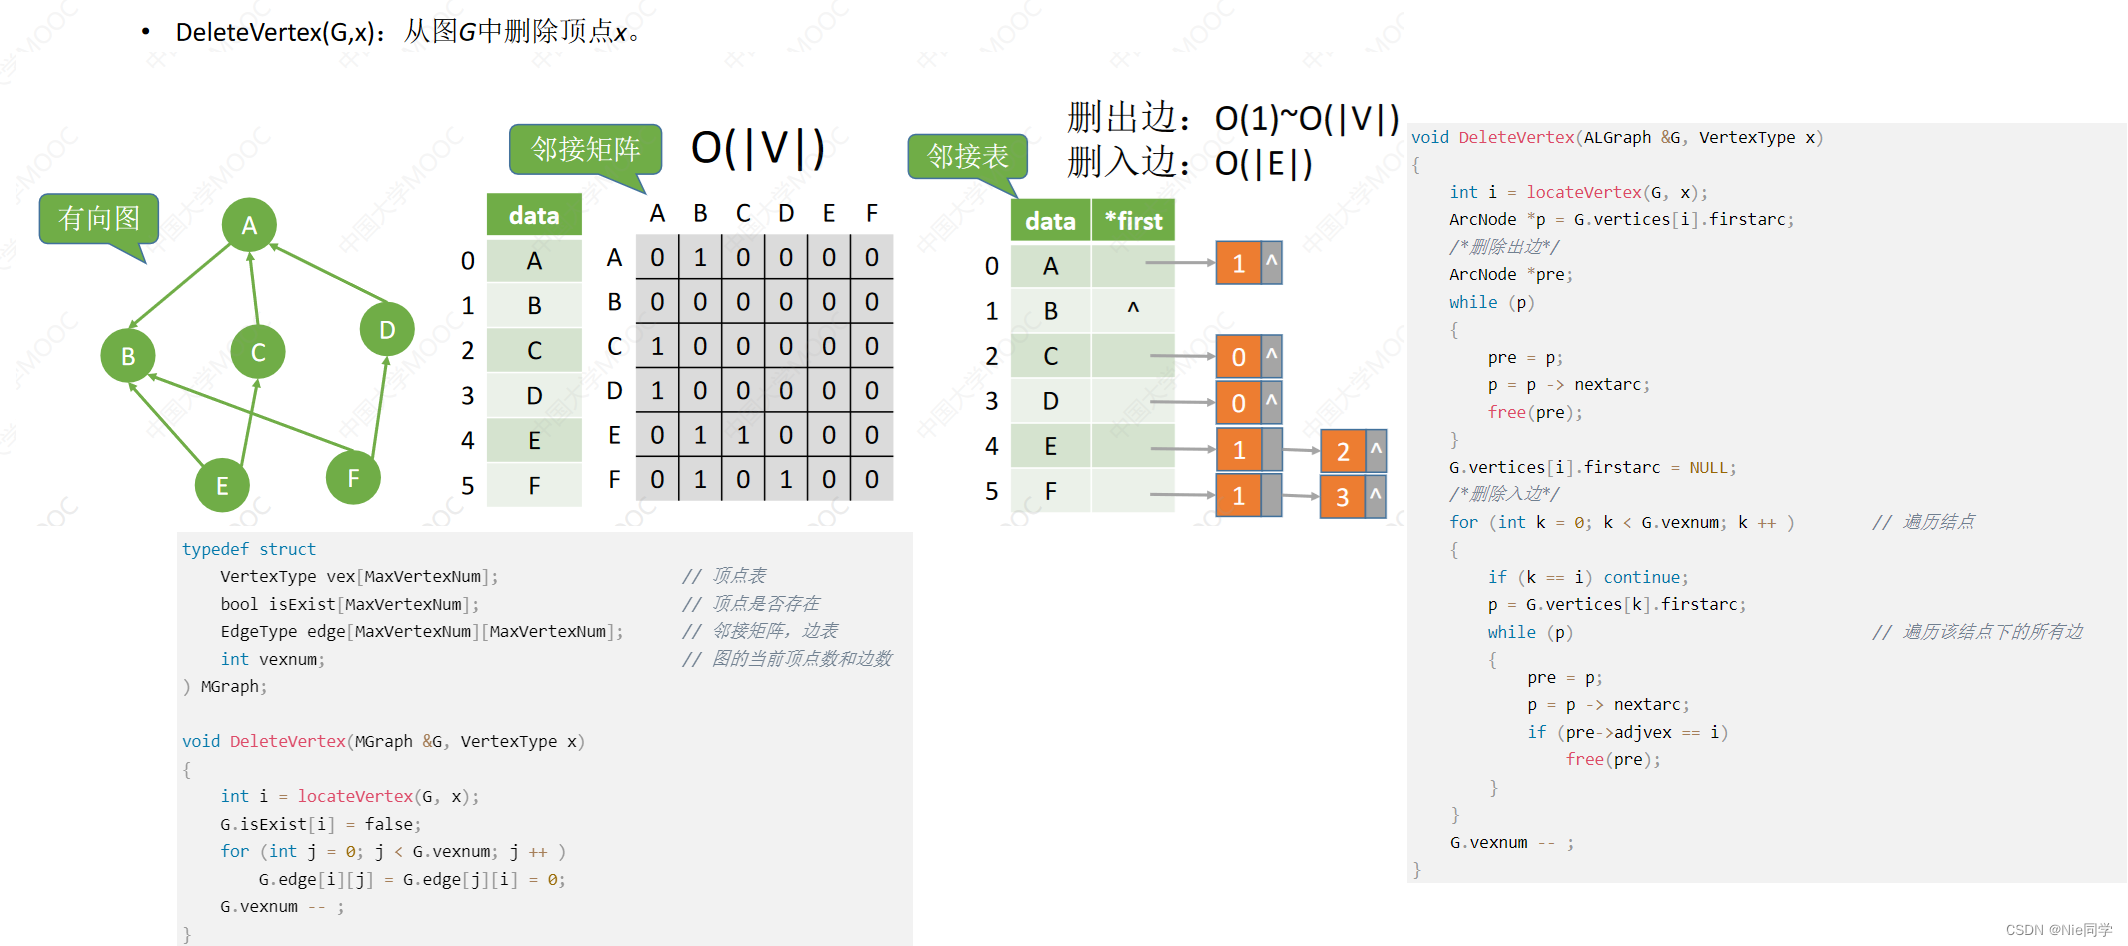2128x946 pixels.
Task: Click matrix cell row F column B
Action: pyautogui.click(x=700, y=479)
